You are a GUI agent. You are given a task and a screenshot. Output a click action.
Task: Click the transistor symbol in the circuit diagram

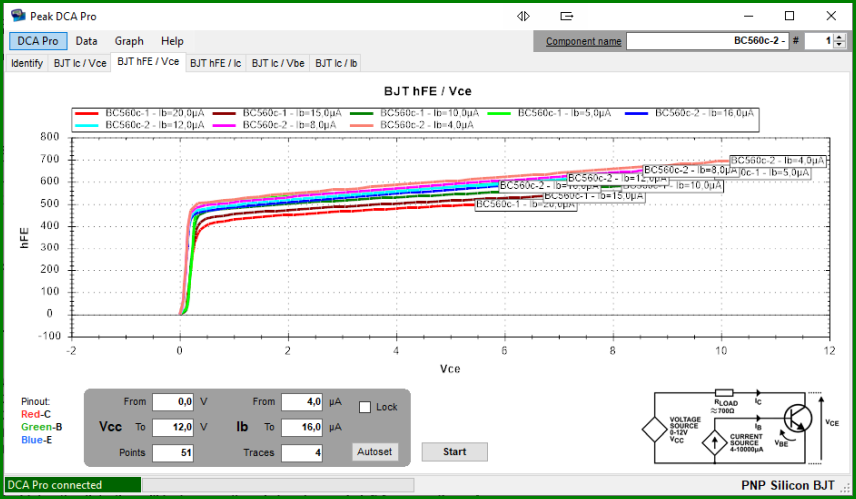click(x=798, y=419)
